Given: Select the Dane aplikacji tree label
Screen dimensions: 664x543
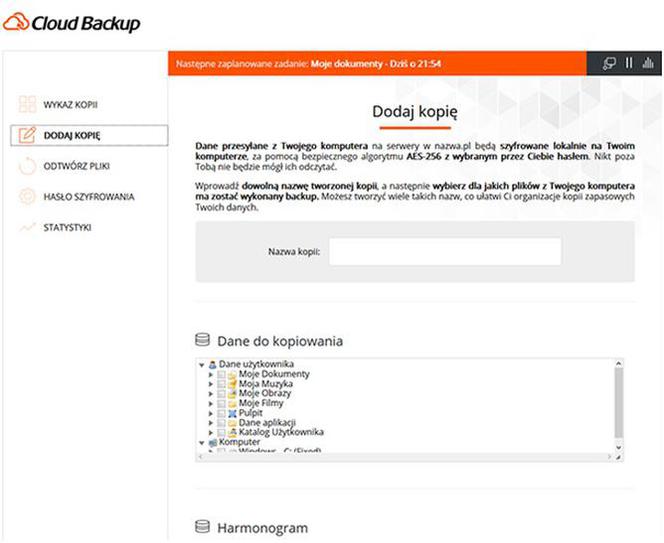Looking at the screenshot, I should (x=267, y=423).
